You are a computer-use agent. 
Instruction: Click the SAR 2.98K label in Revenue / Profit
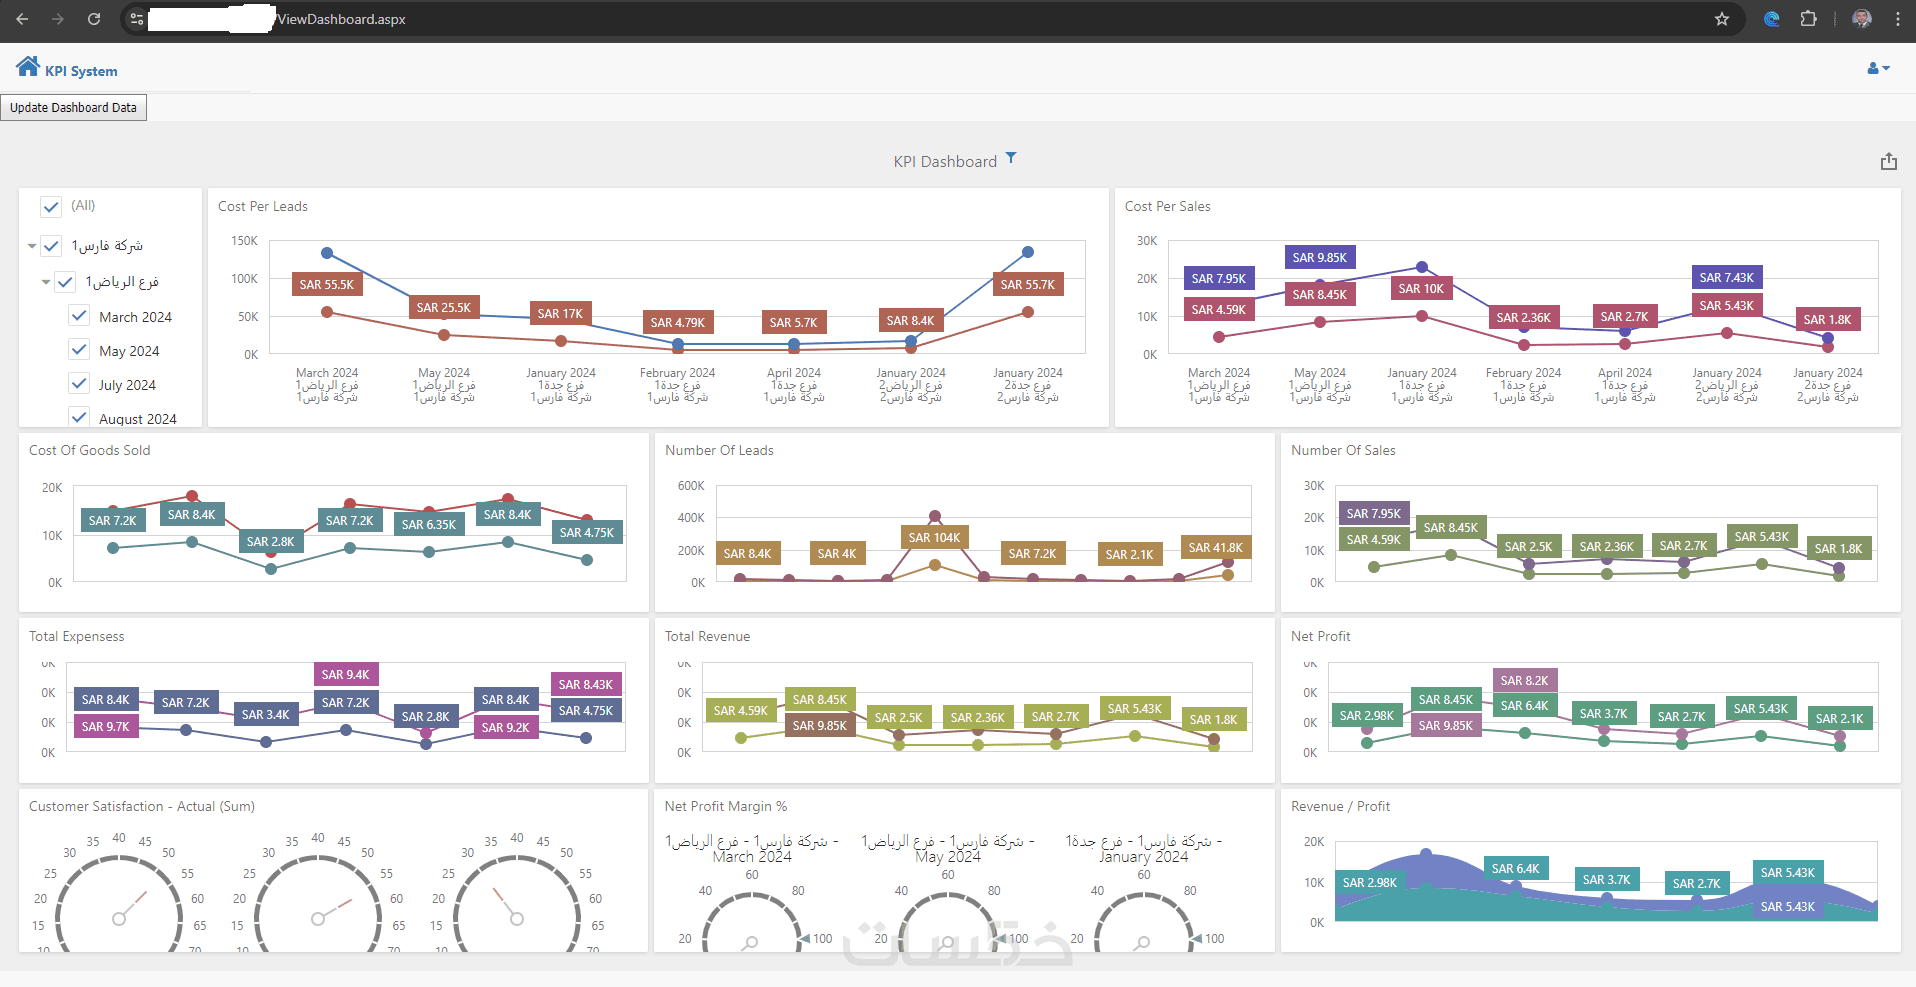pos(1368,882)
